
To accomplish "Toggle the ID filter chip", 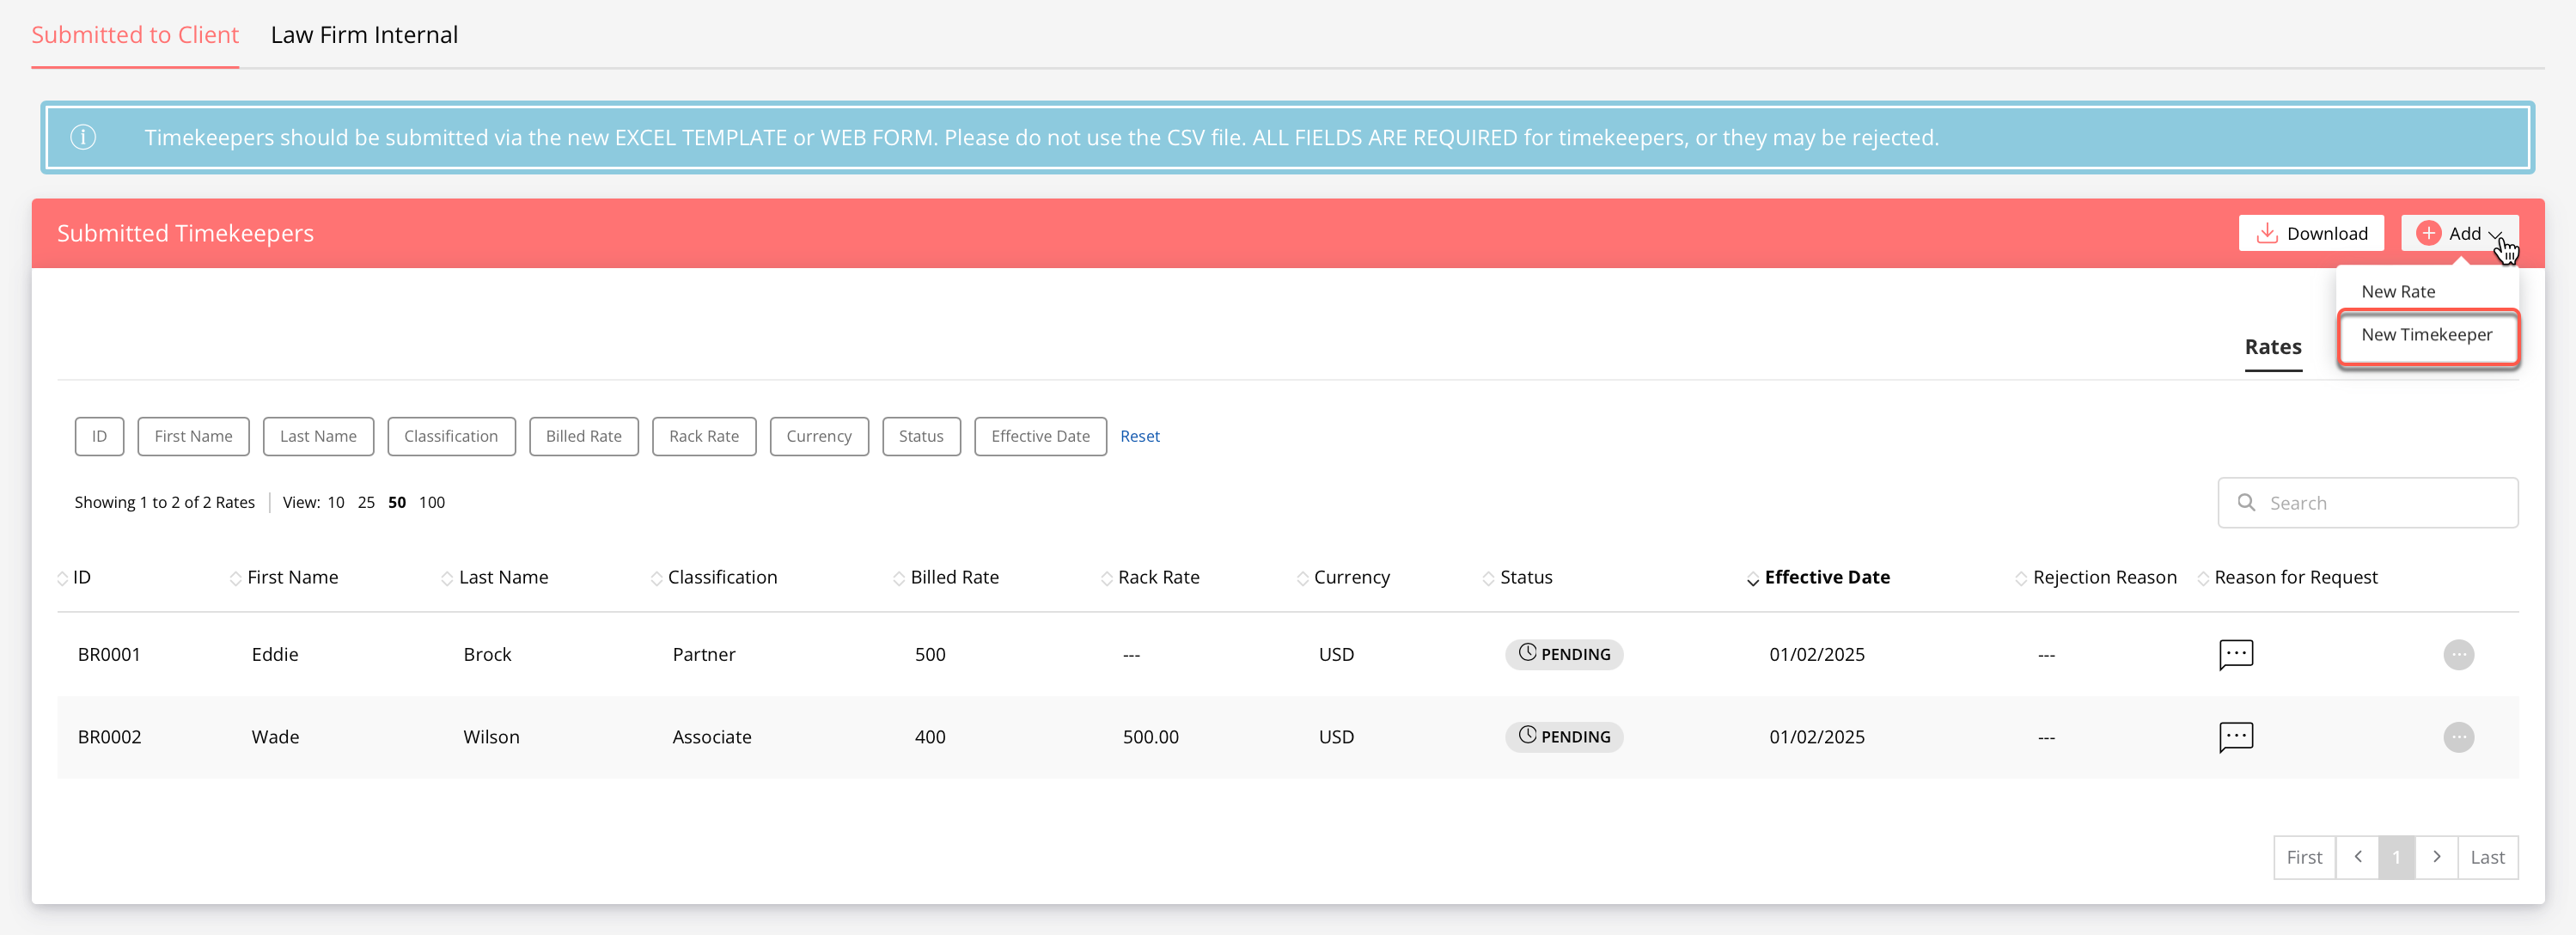I will 99,436.
